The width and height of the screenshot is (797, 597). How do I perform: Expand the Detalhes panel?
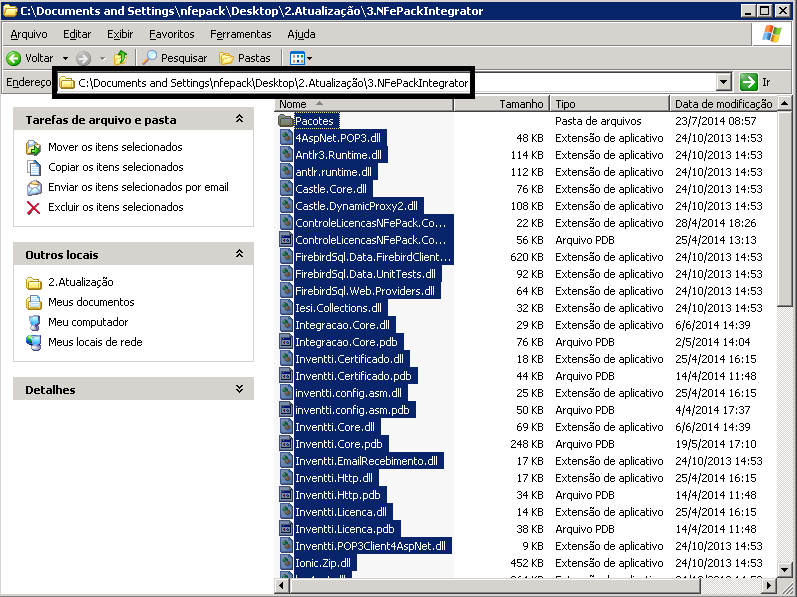239,389
